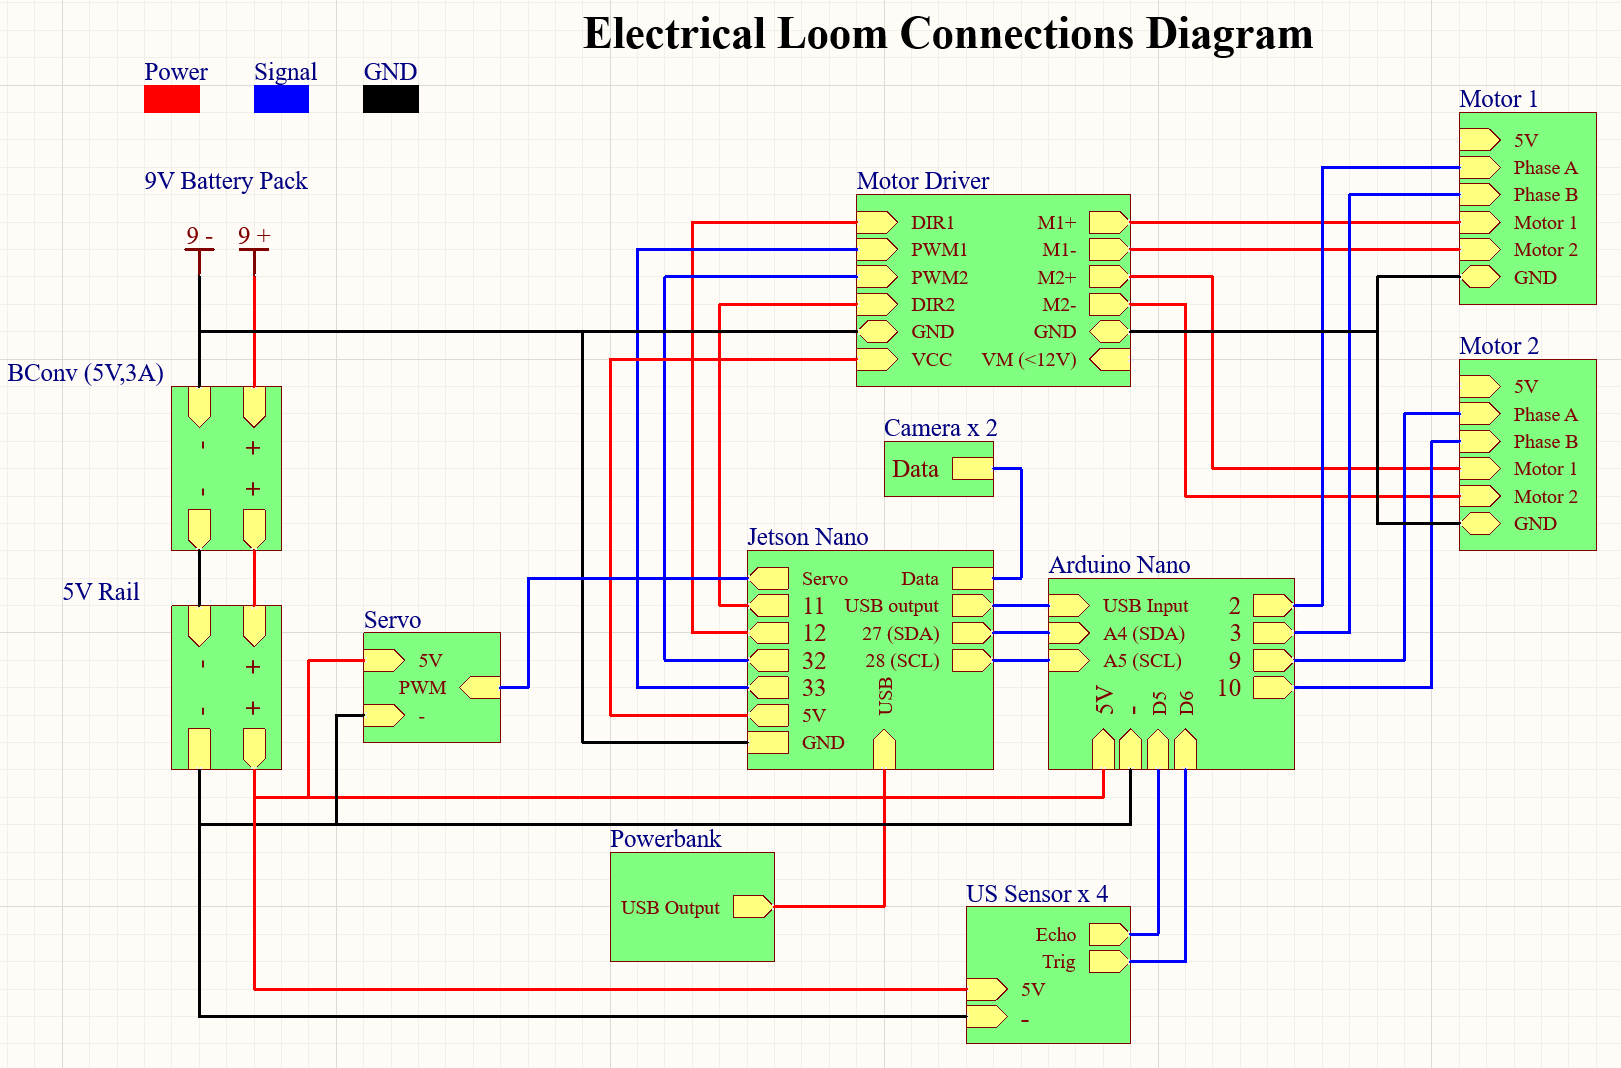Click the Signal legend label text
This screenshot has height=1068, width=1621.
(285, 72)
